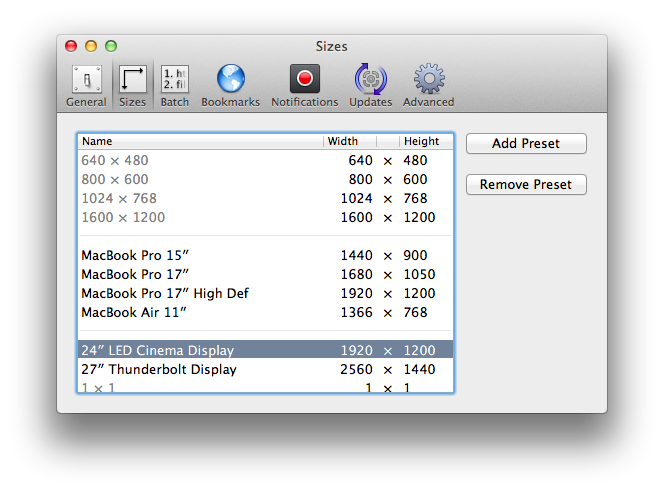Click the height value 600

coord(415,180)
